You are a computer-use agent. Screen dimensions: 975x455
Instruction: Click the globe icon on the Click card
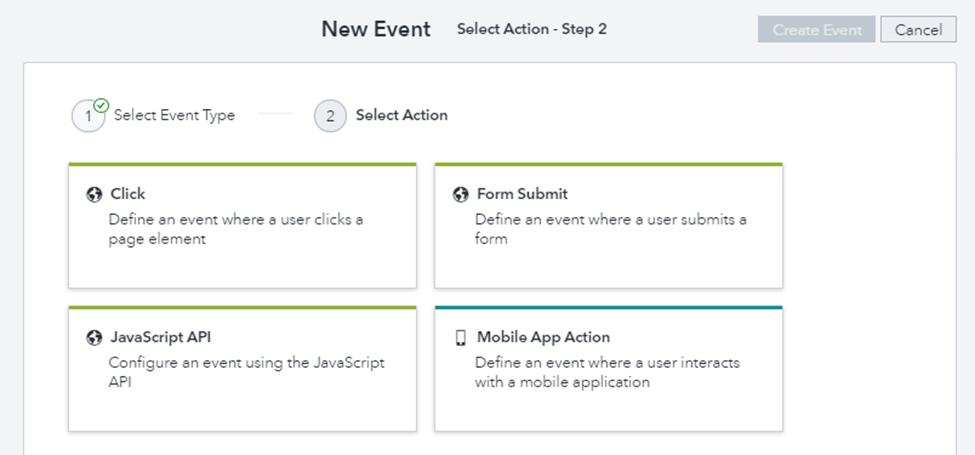(94, 194)
